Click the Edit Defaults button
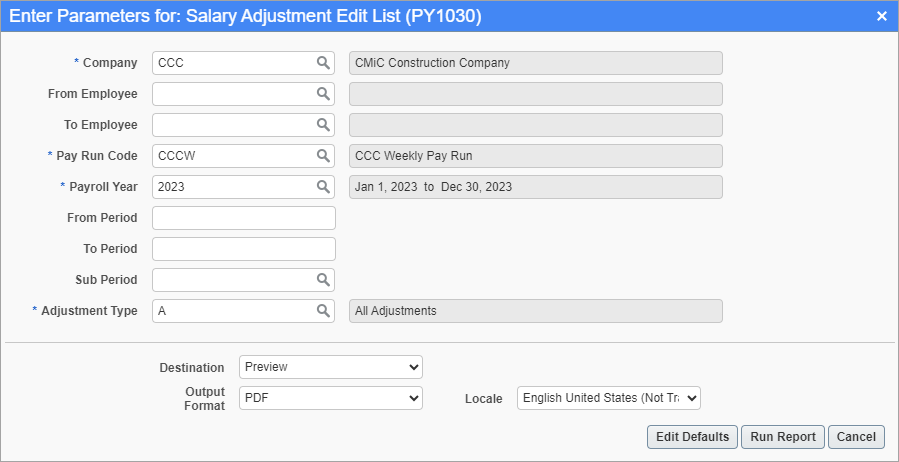 693,437
